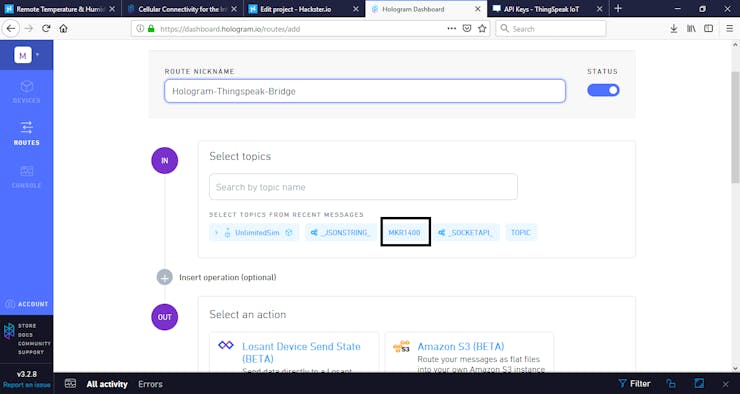Click the Hologram logo in sidebar footer
Screen dimensions: 740x394
coord(9,331)
